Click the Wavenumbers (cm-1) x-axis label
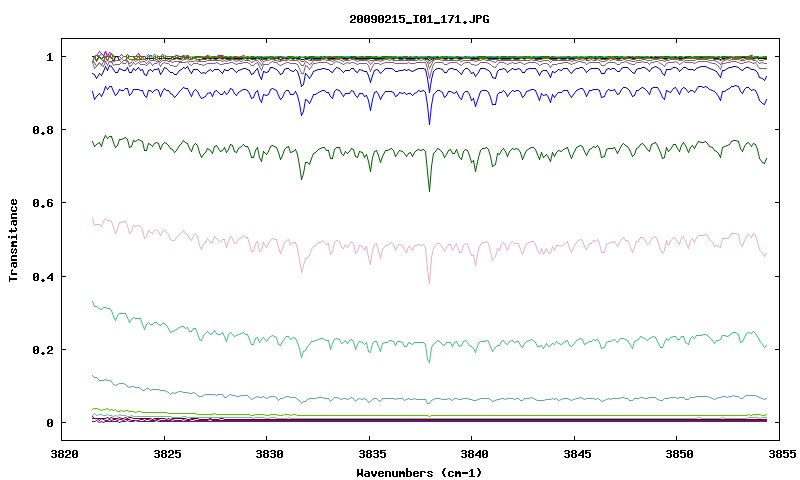The height and width of the screenshot is (480, 800). 419,473
